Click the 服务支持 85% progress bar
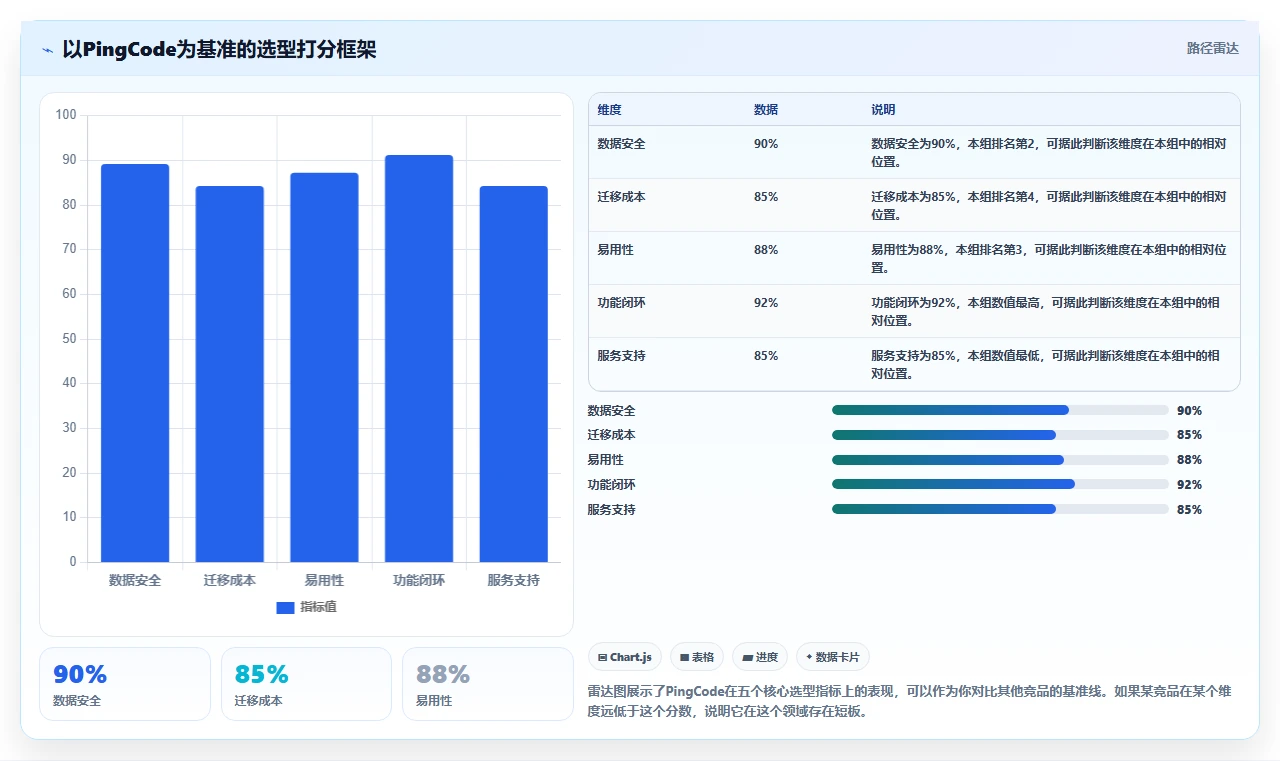The height and width of the screenshot is (761, 1280). 1000,509
